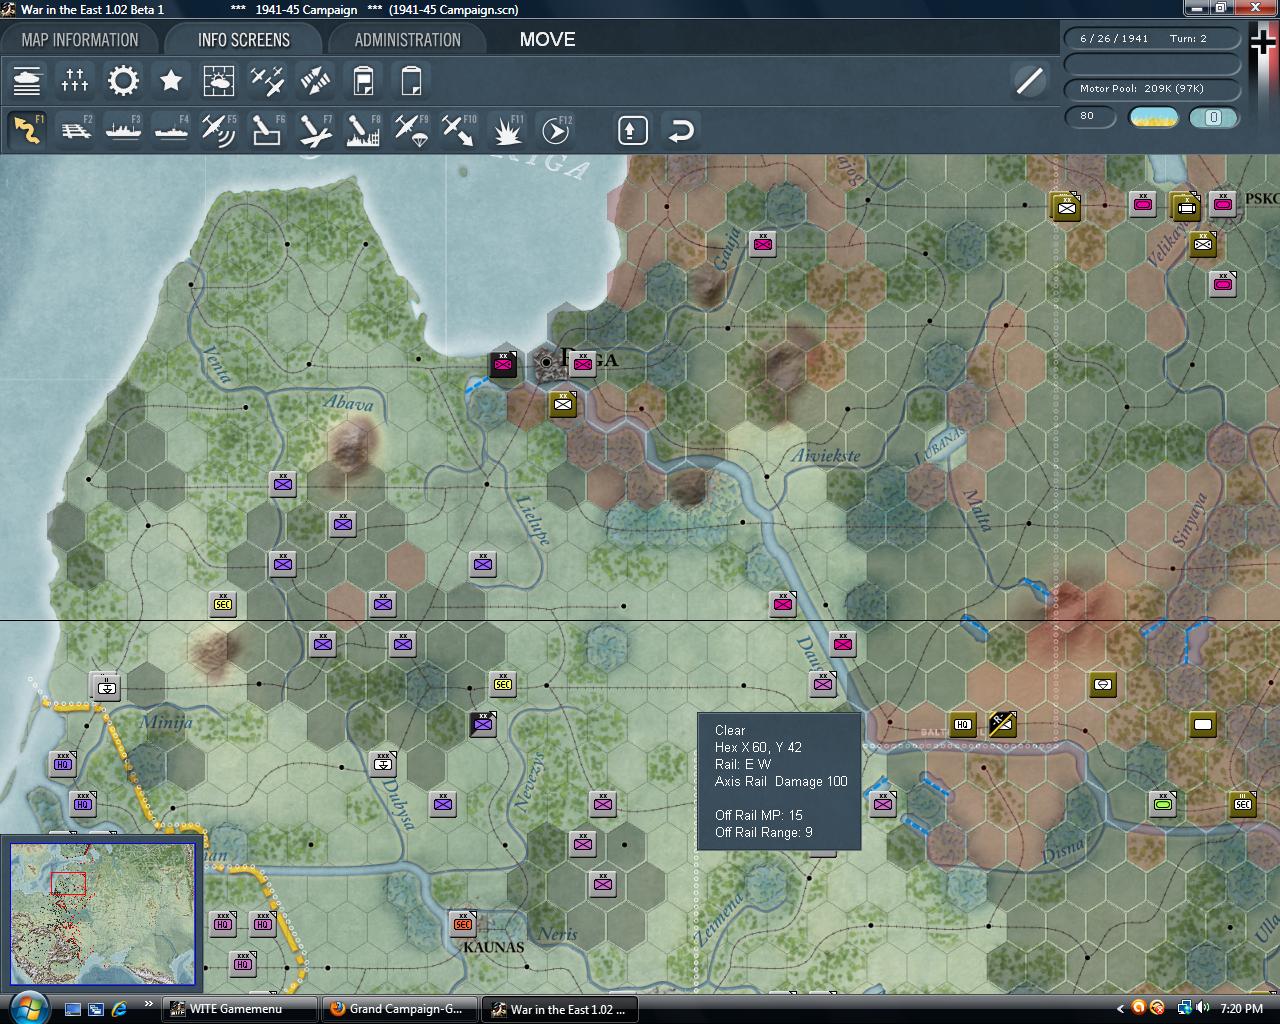Click the teal pill showing 0

(x=1214, y=117)
